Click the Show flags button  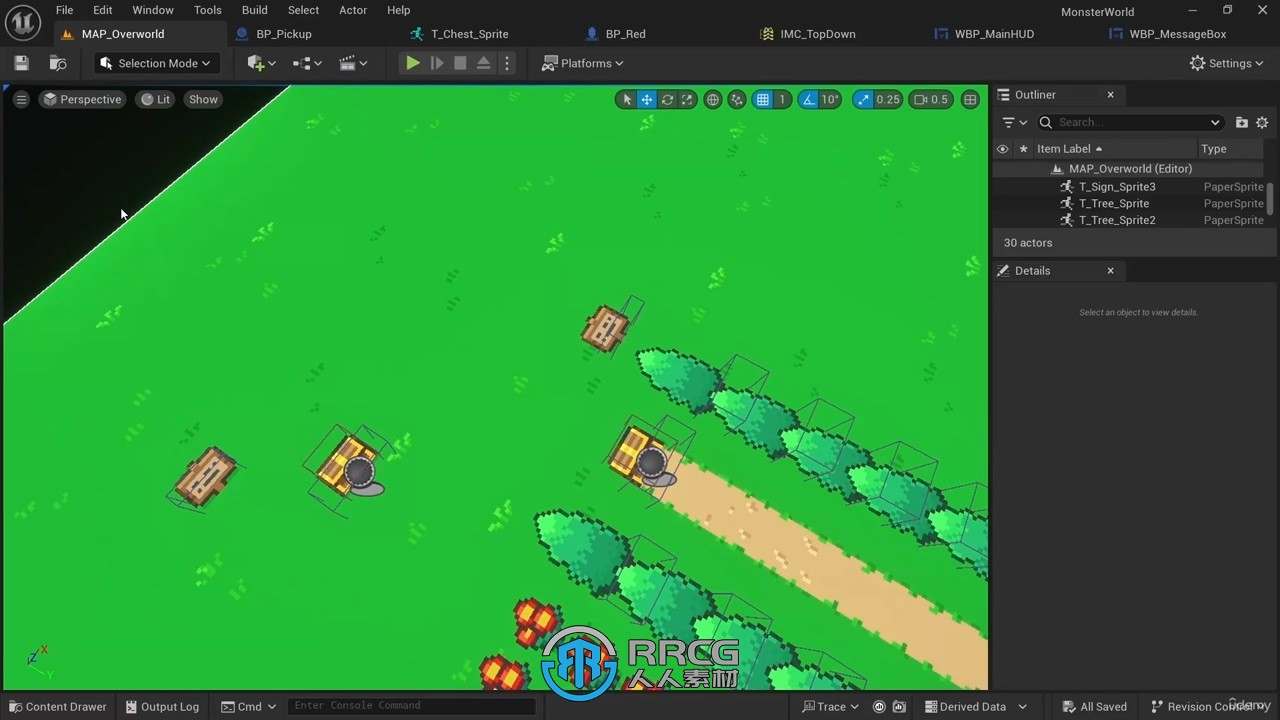(203, 99)
